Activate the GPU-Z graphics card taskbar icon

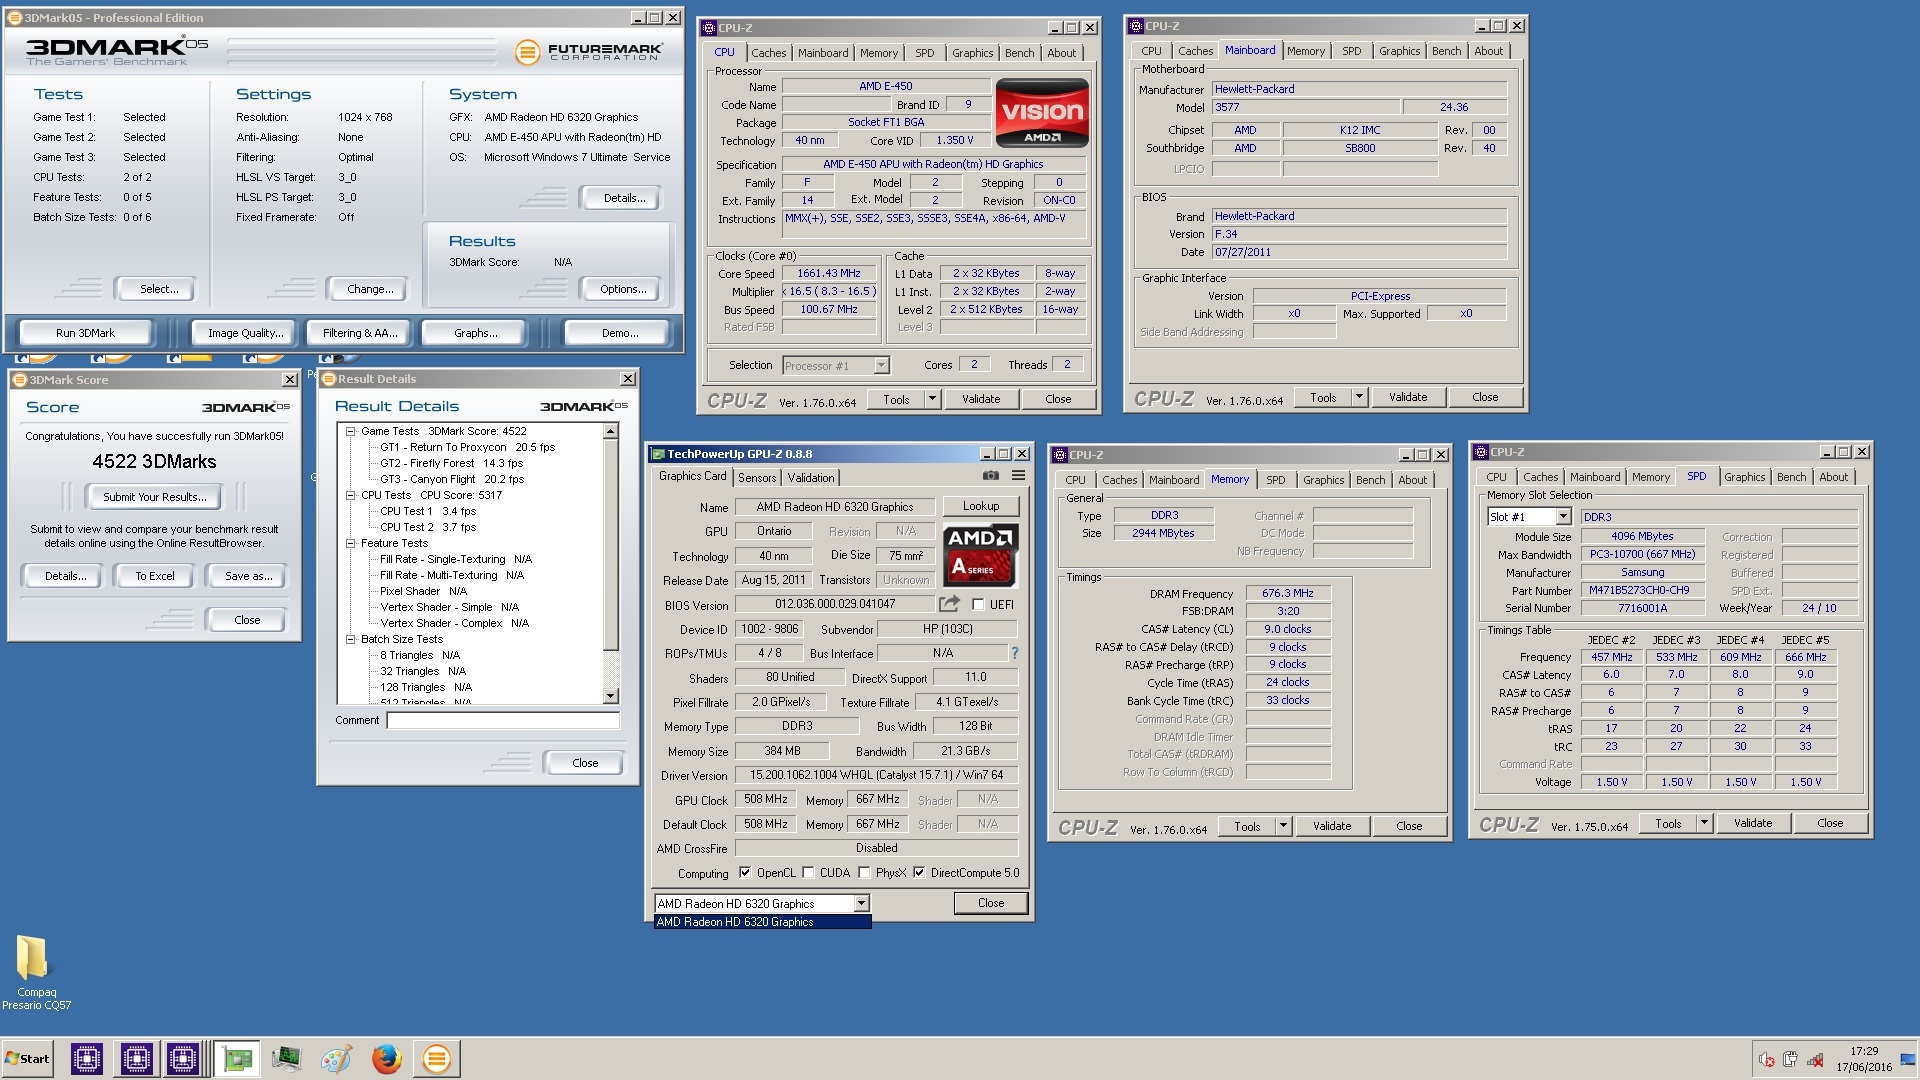click(237, 1059)
